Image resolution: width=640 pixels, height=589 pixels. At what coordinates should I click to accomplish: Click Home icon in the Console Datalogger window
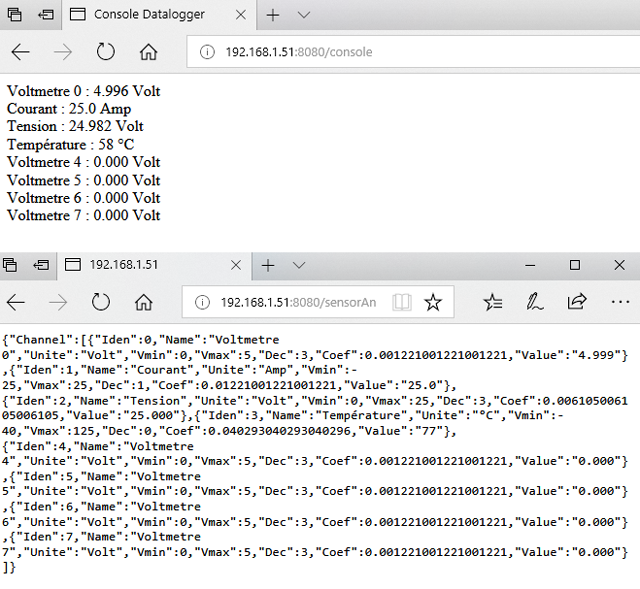click(148, 52)
